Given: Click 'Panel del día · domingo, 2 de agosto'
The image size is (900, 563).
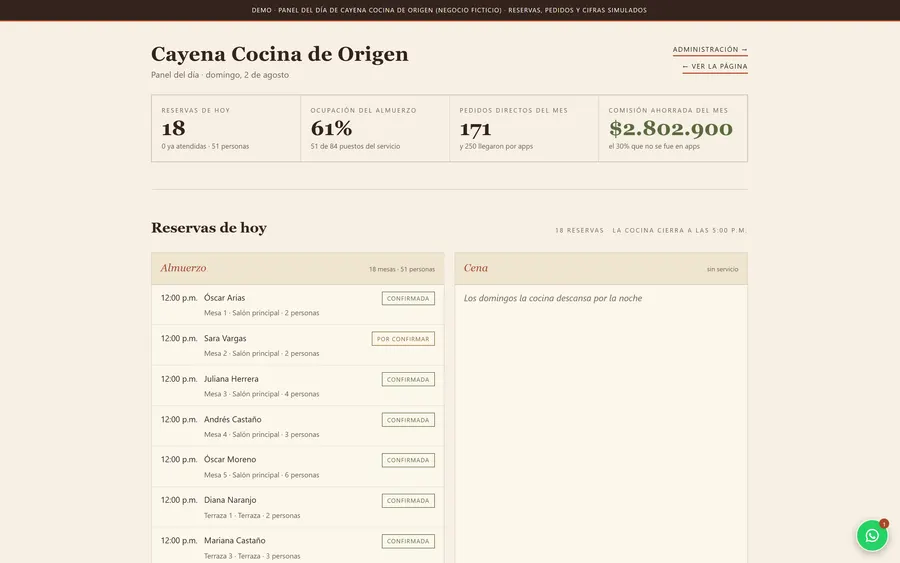Looking at the screenshot, I should point(220,75).
